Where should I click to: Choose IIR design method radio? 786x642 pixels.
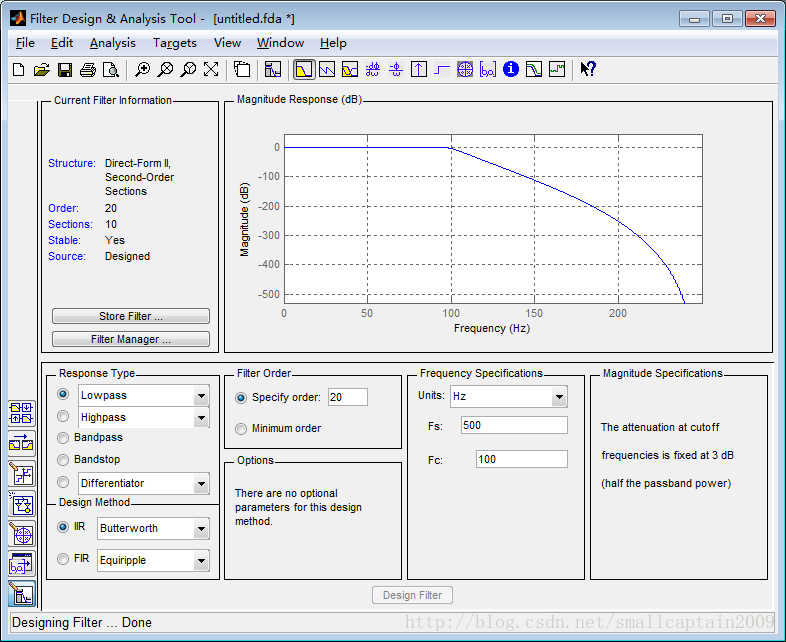coord(63,527)
